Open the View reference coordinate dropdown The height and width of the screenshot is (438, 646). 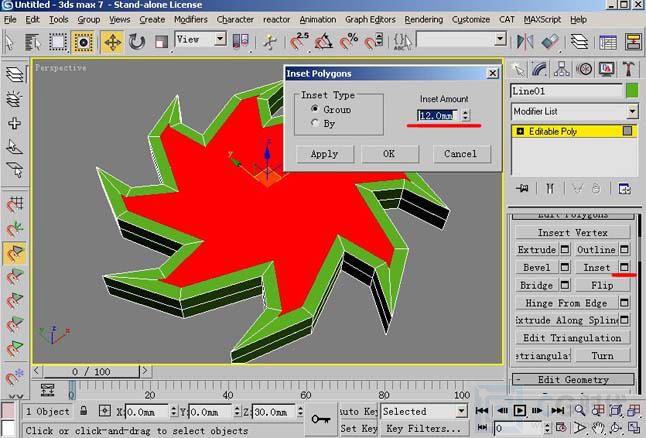pyautogui.click(x=220, y=40)
